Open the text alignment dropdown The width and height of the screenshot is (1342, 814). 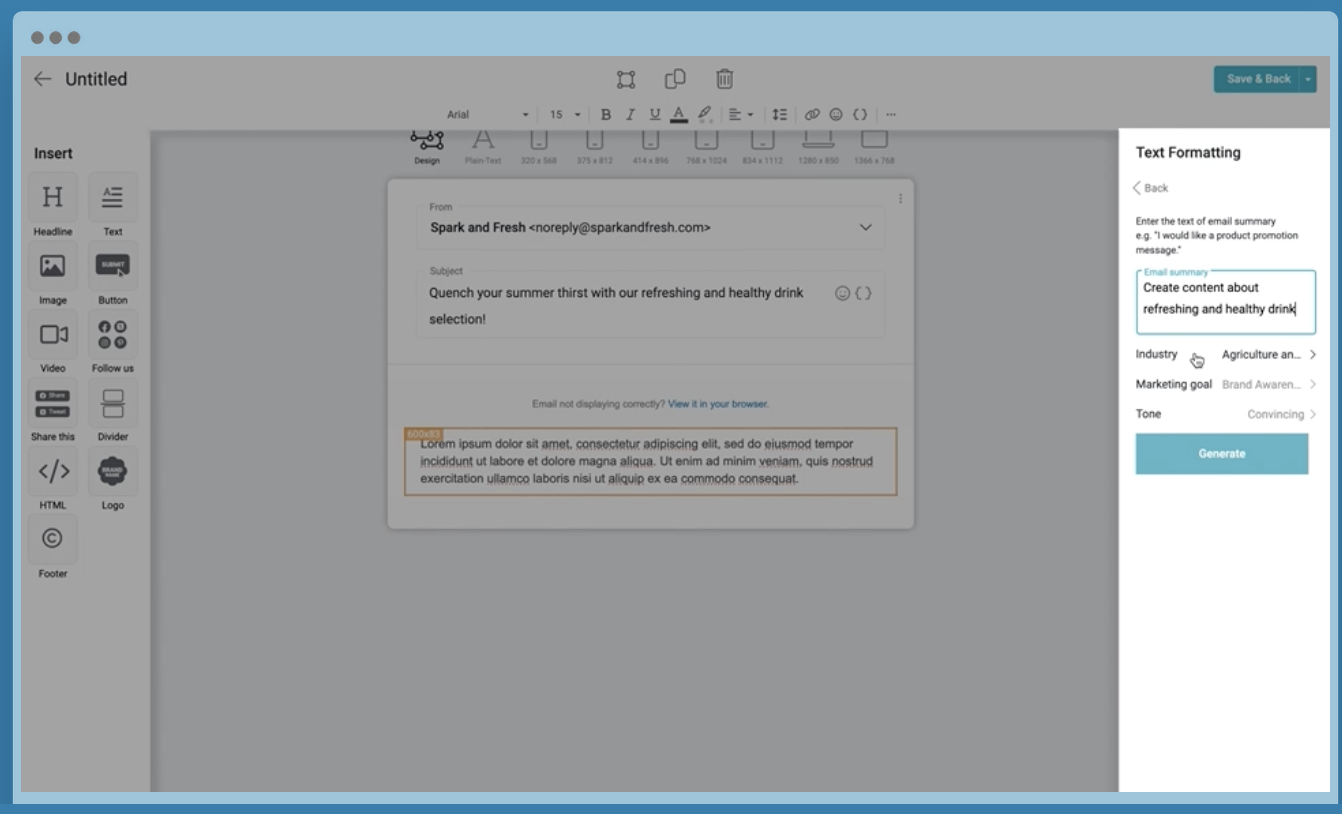coord(741,114)
